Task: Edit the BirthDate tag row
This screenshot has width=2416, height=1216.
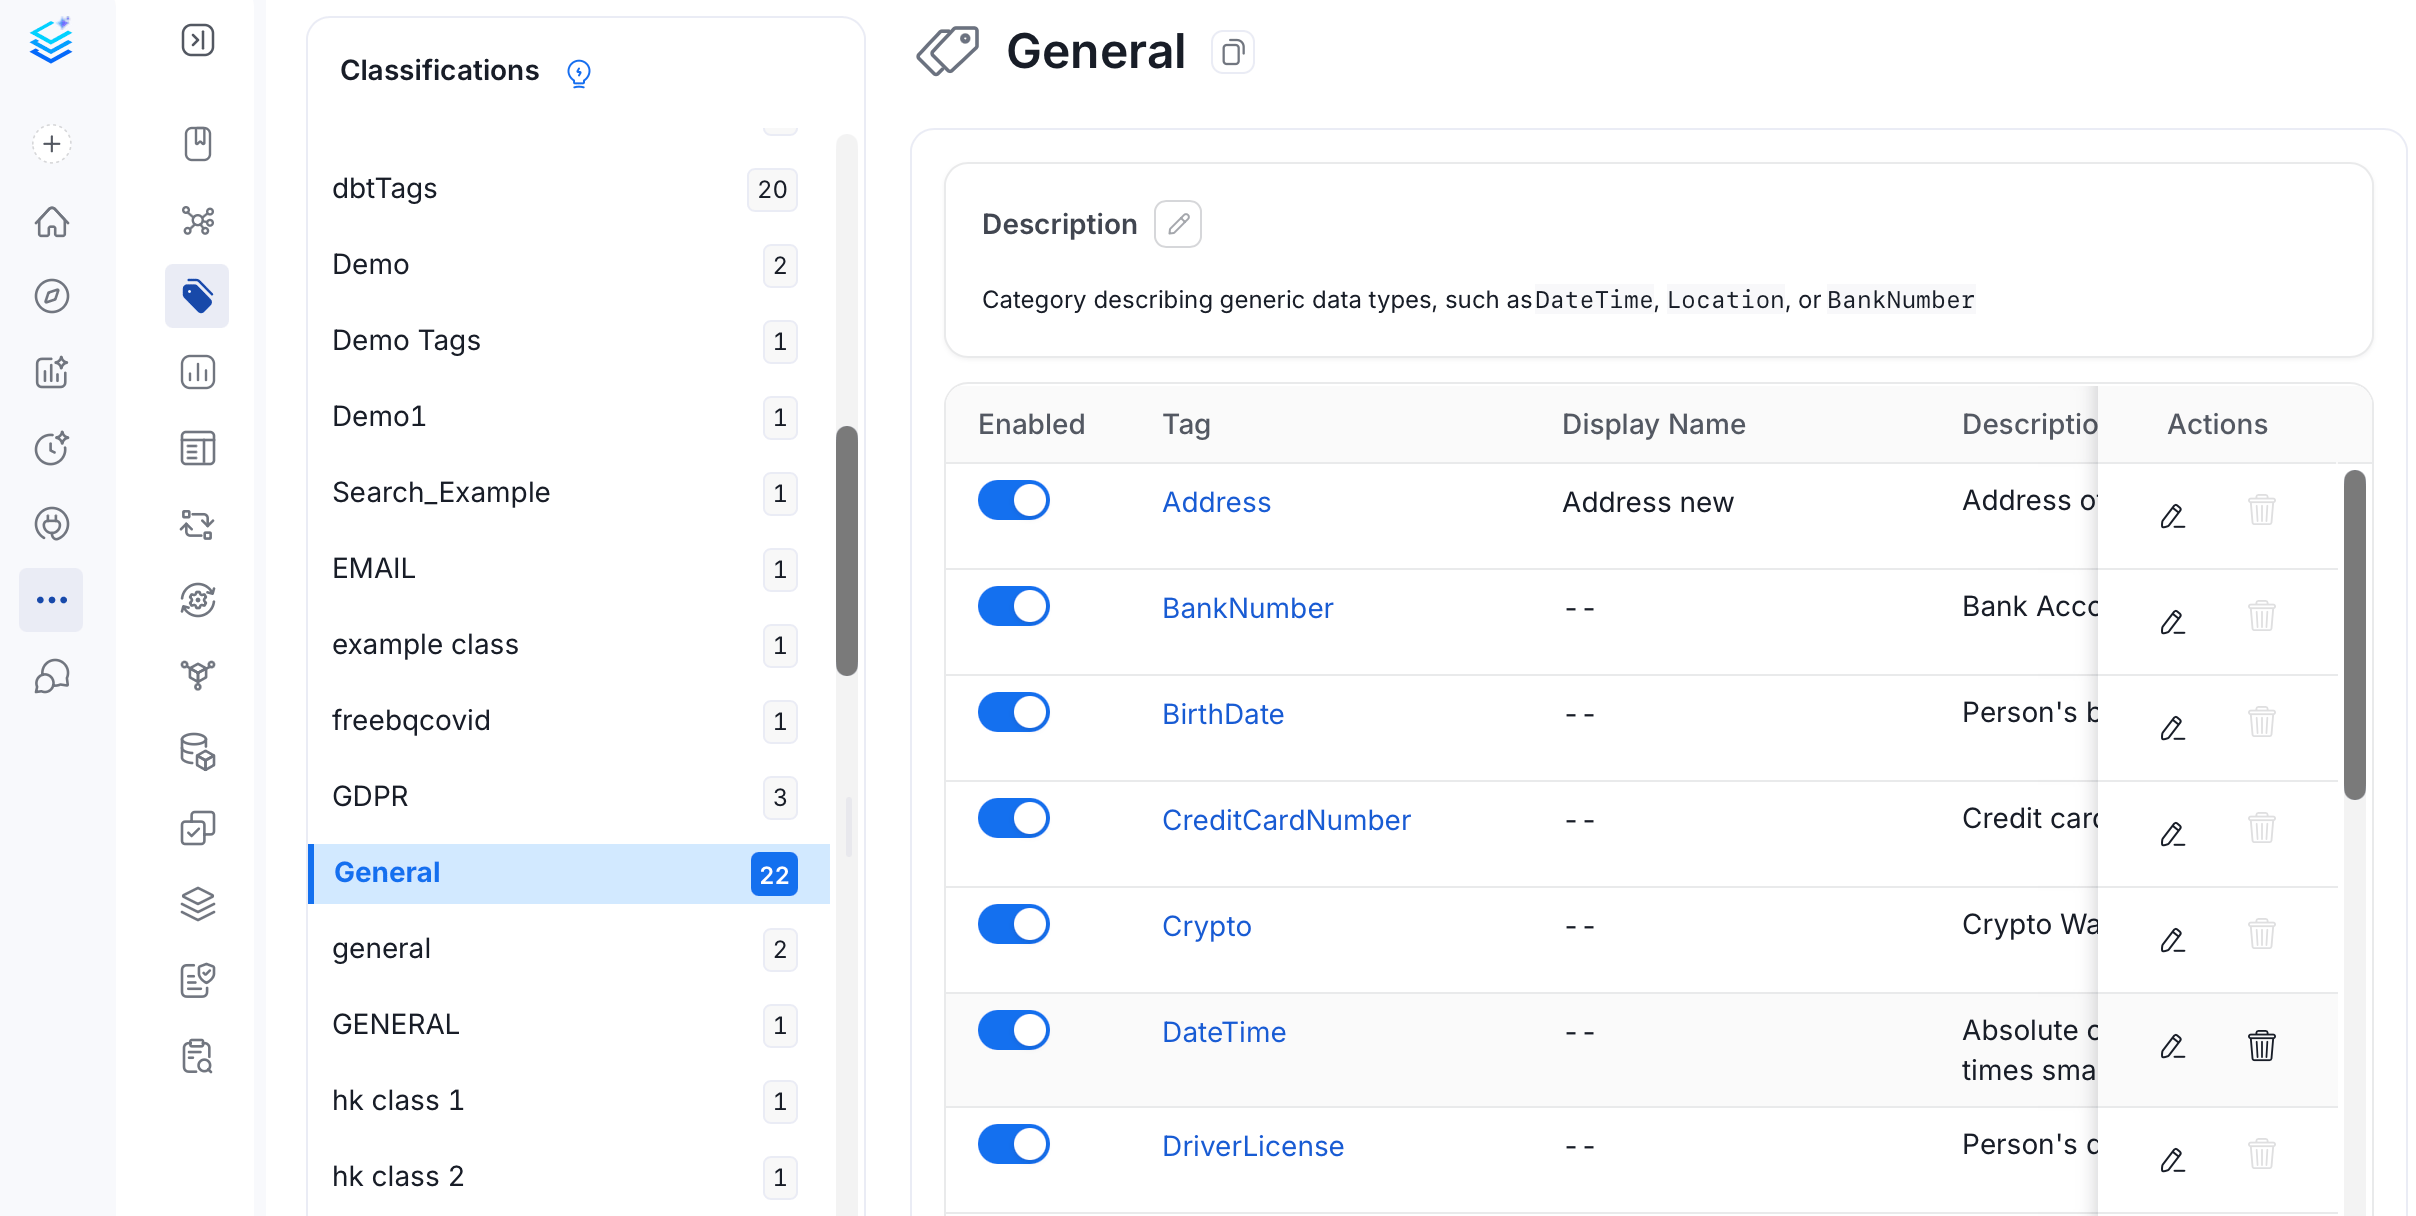Action: [2172, 728]
